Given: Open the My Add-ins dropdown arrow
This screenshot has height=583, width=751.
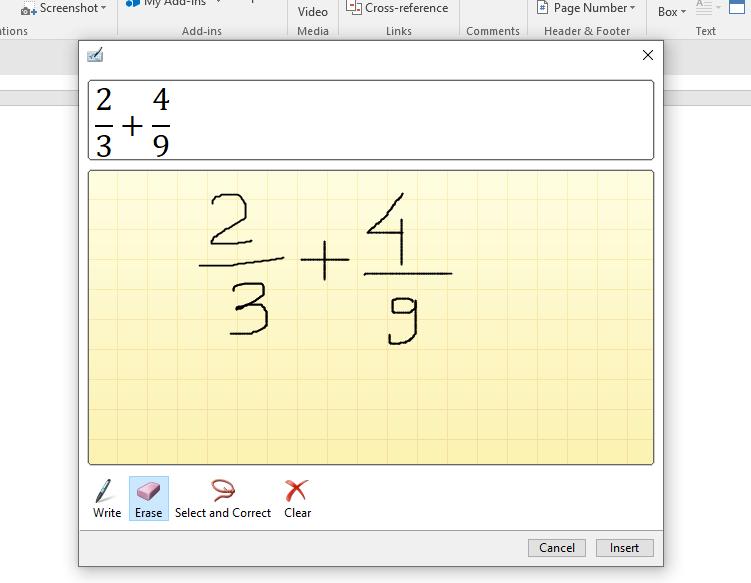Looking at the screenshot, I should click(218, 2).
